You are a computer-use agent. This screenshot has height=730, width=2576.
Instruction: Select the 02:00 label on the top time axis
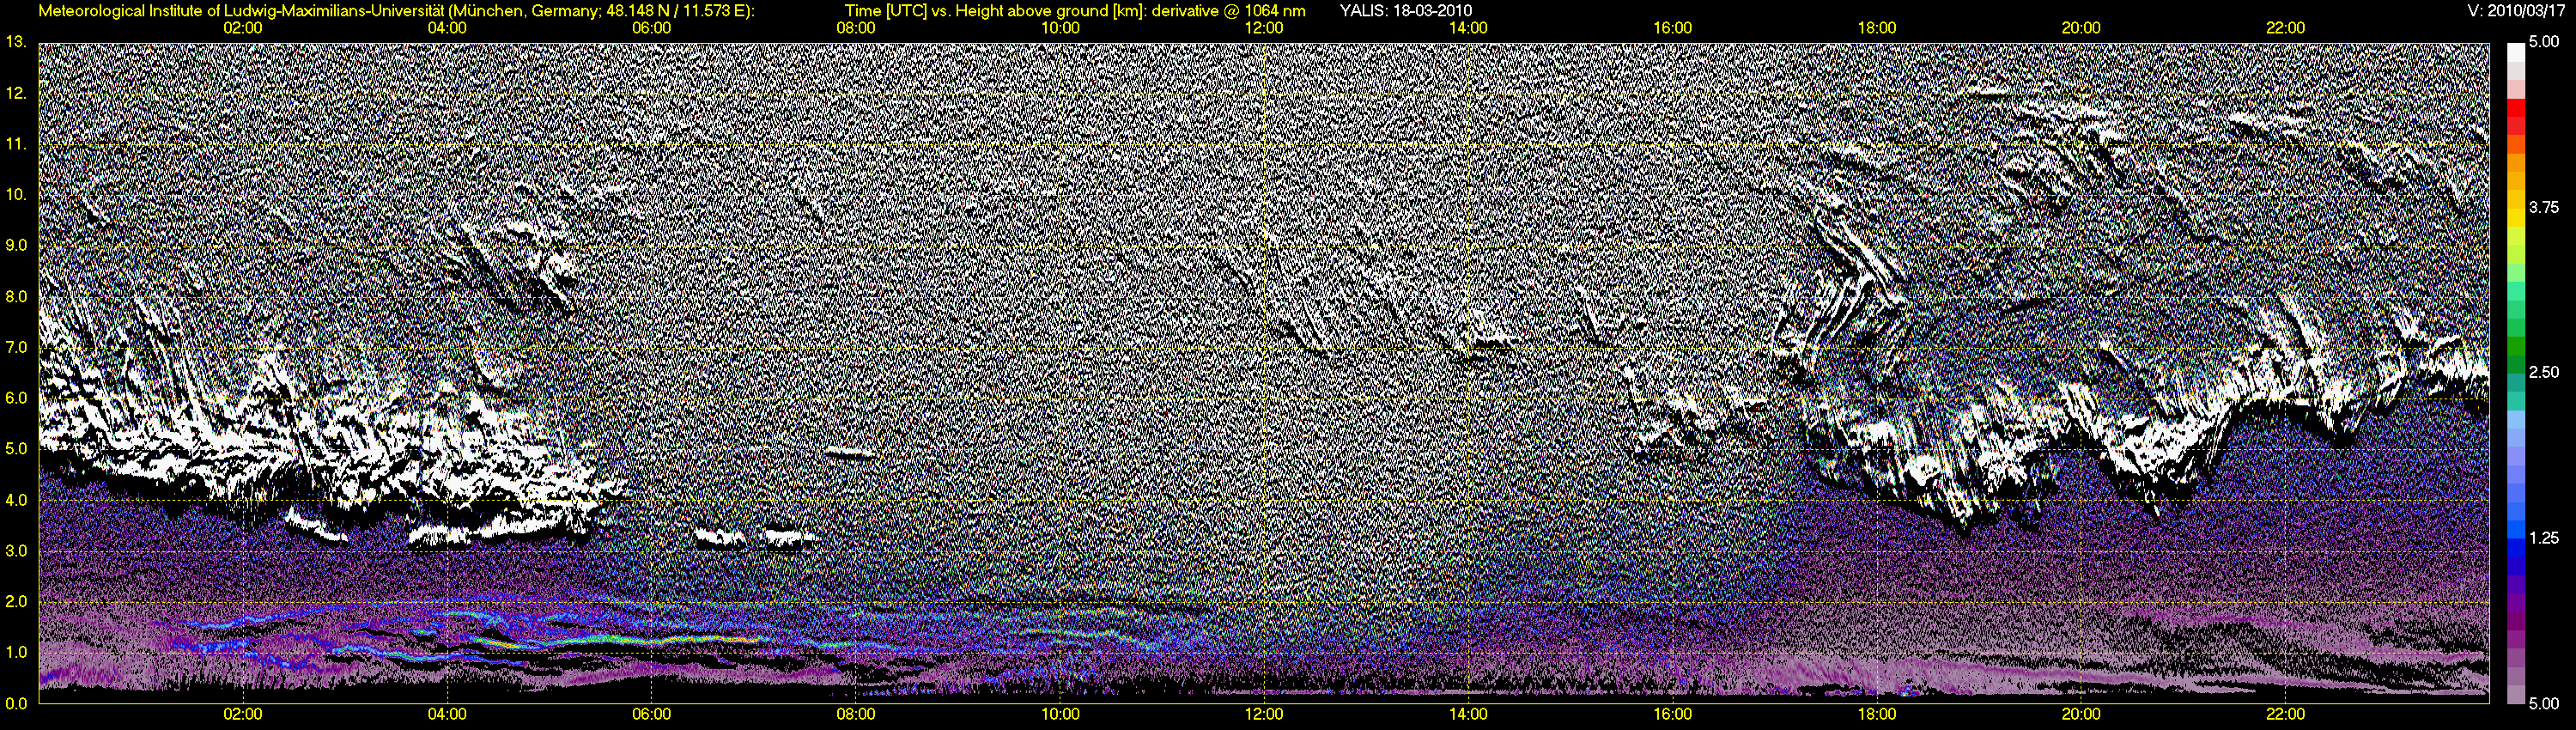pyautogui.click(x=243, y=28)
